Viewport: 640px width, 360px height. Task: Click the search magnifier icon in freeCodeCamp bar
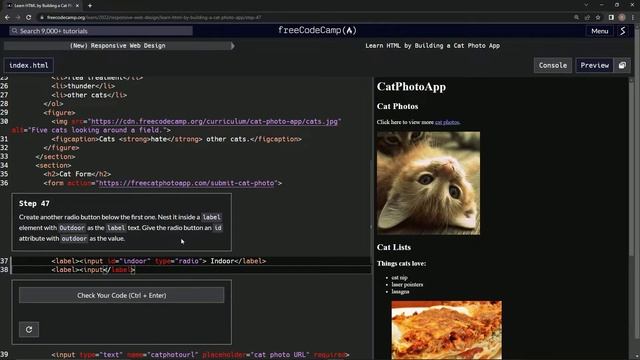click(15, 31)
